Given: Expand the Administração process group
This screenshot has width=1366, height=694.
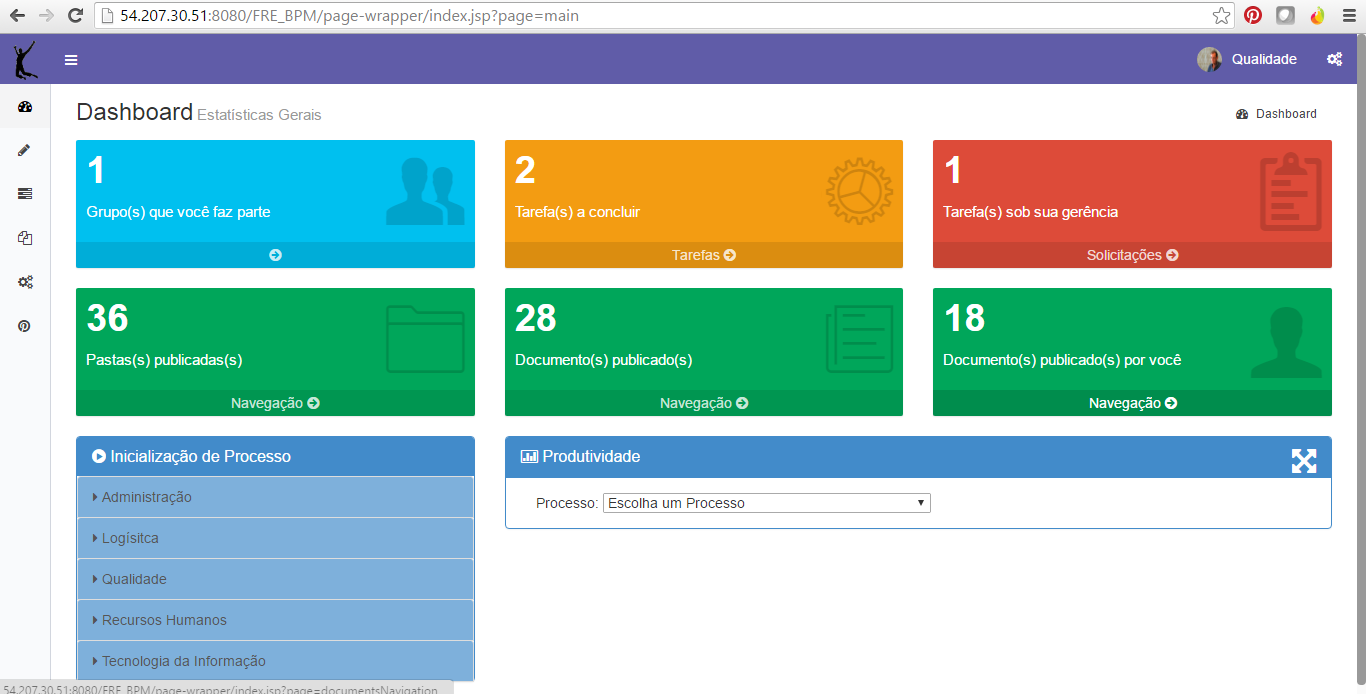Looking at the screenshot, I should click(275, 497).
